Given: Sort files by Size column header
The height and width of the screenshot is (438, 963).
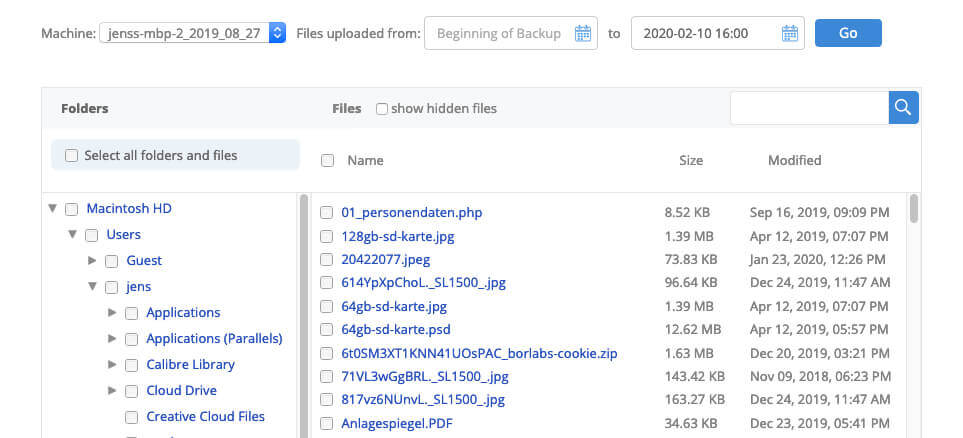Looking at the screenshot, I should [690, 160].
